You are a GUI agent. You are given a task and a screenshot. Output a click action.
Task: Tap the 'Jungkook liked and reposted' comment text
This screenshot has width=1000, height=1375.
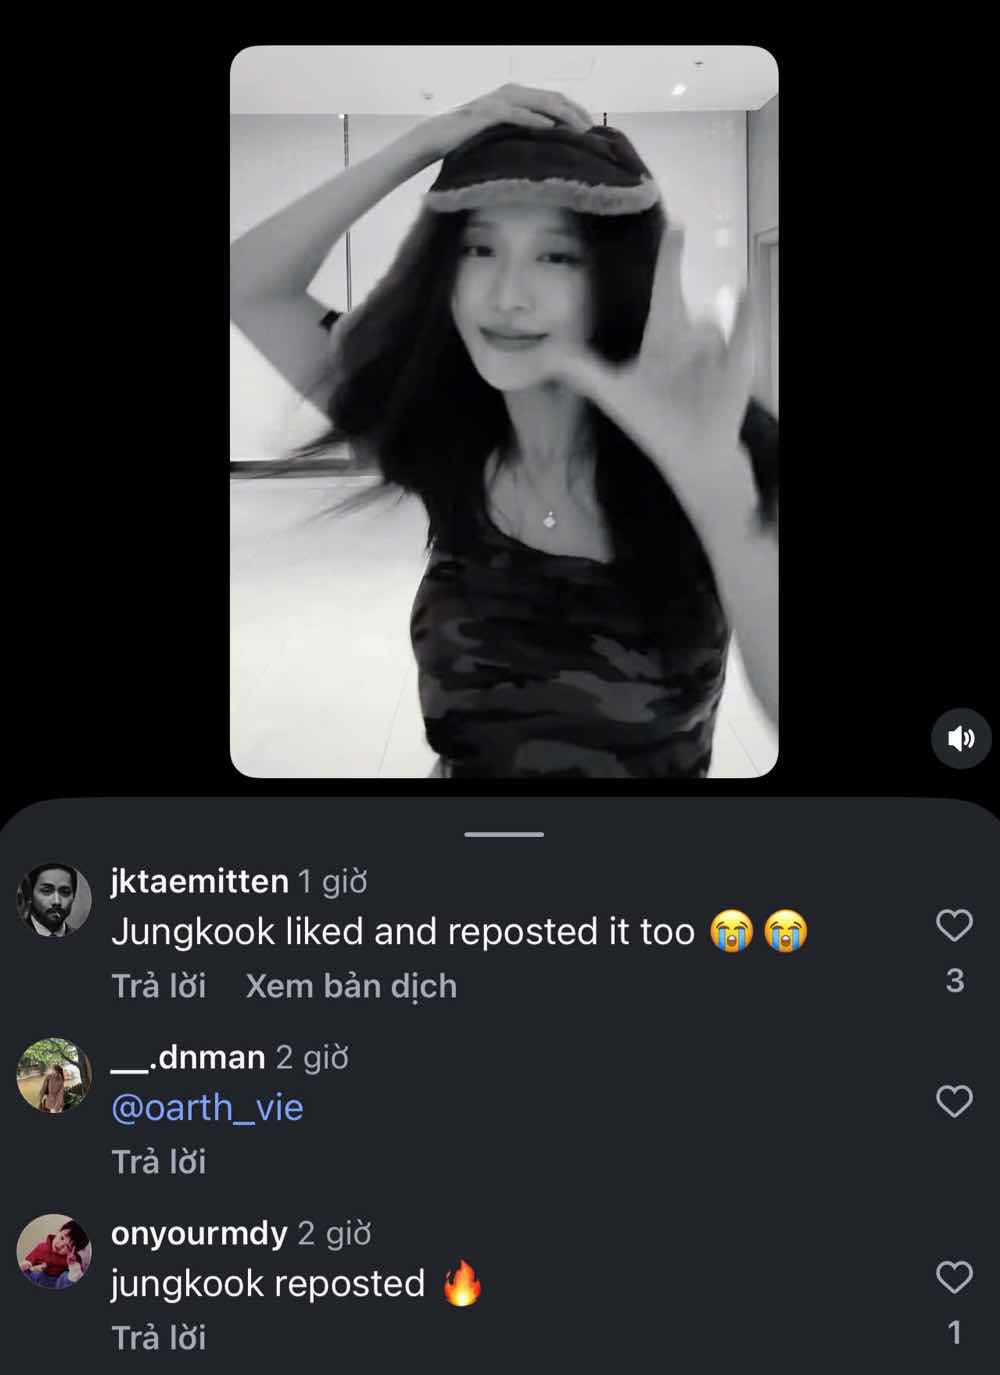coord(402,932)
